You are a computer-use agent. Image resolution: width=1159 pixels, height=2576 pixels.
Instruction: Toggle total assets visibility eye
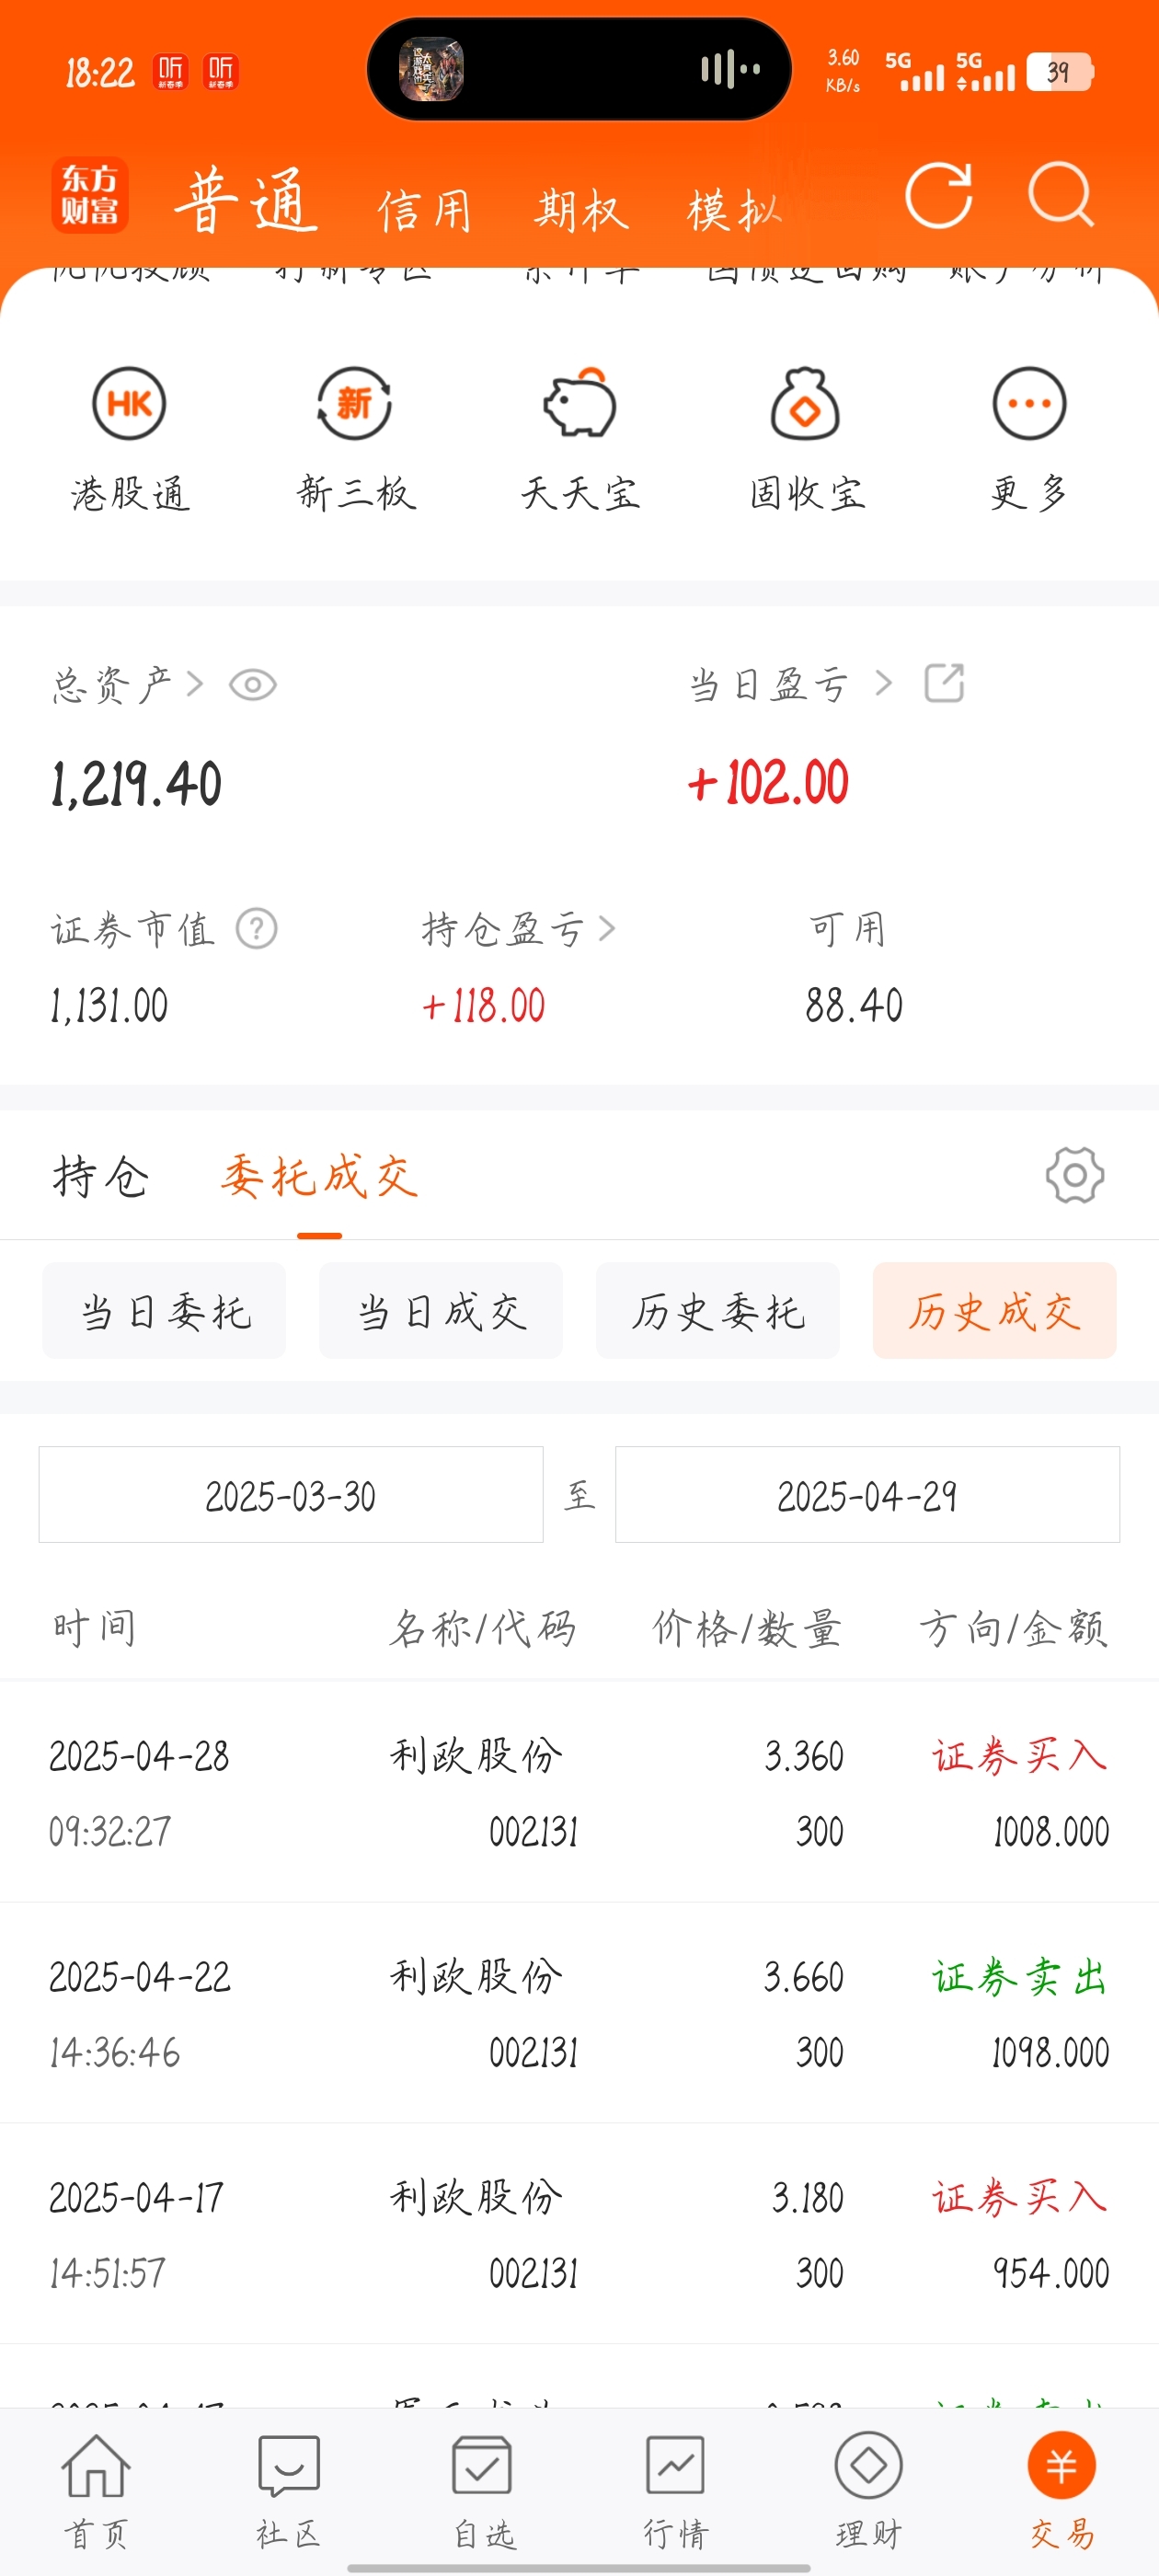tap(252, 685)
